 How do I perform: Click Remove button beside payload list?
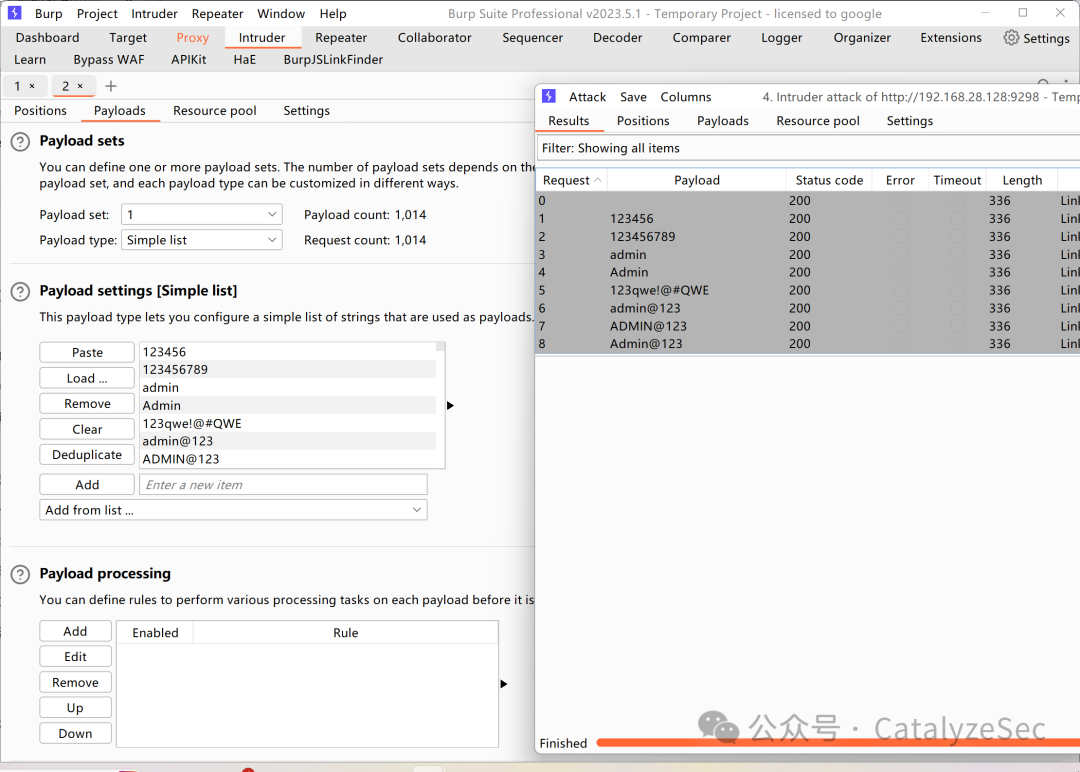pyautogui.click(x=87, y=404)
